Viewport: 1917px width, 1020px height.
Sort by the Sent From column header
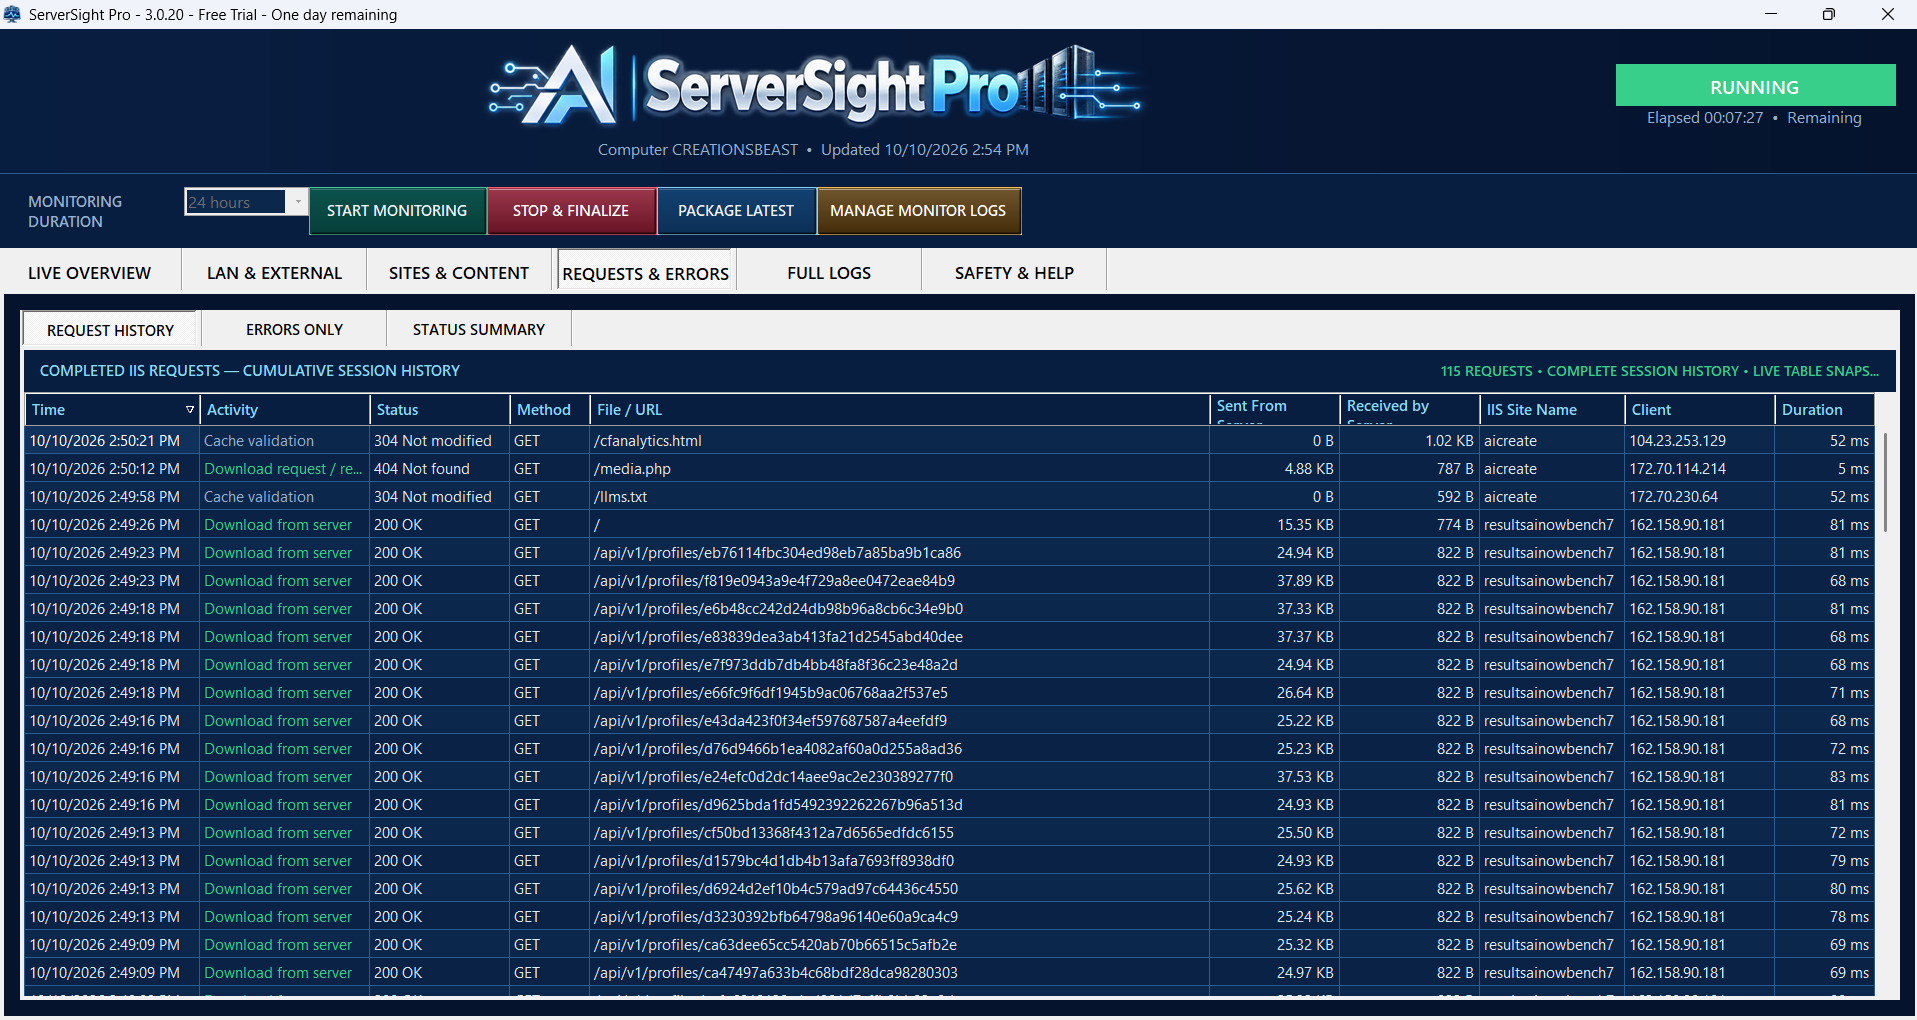(x=1275, y=410)
